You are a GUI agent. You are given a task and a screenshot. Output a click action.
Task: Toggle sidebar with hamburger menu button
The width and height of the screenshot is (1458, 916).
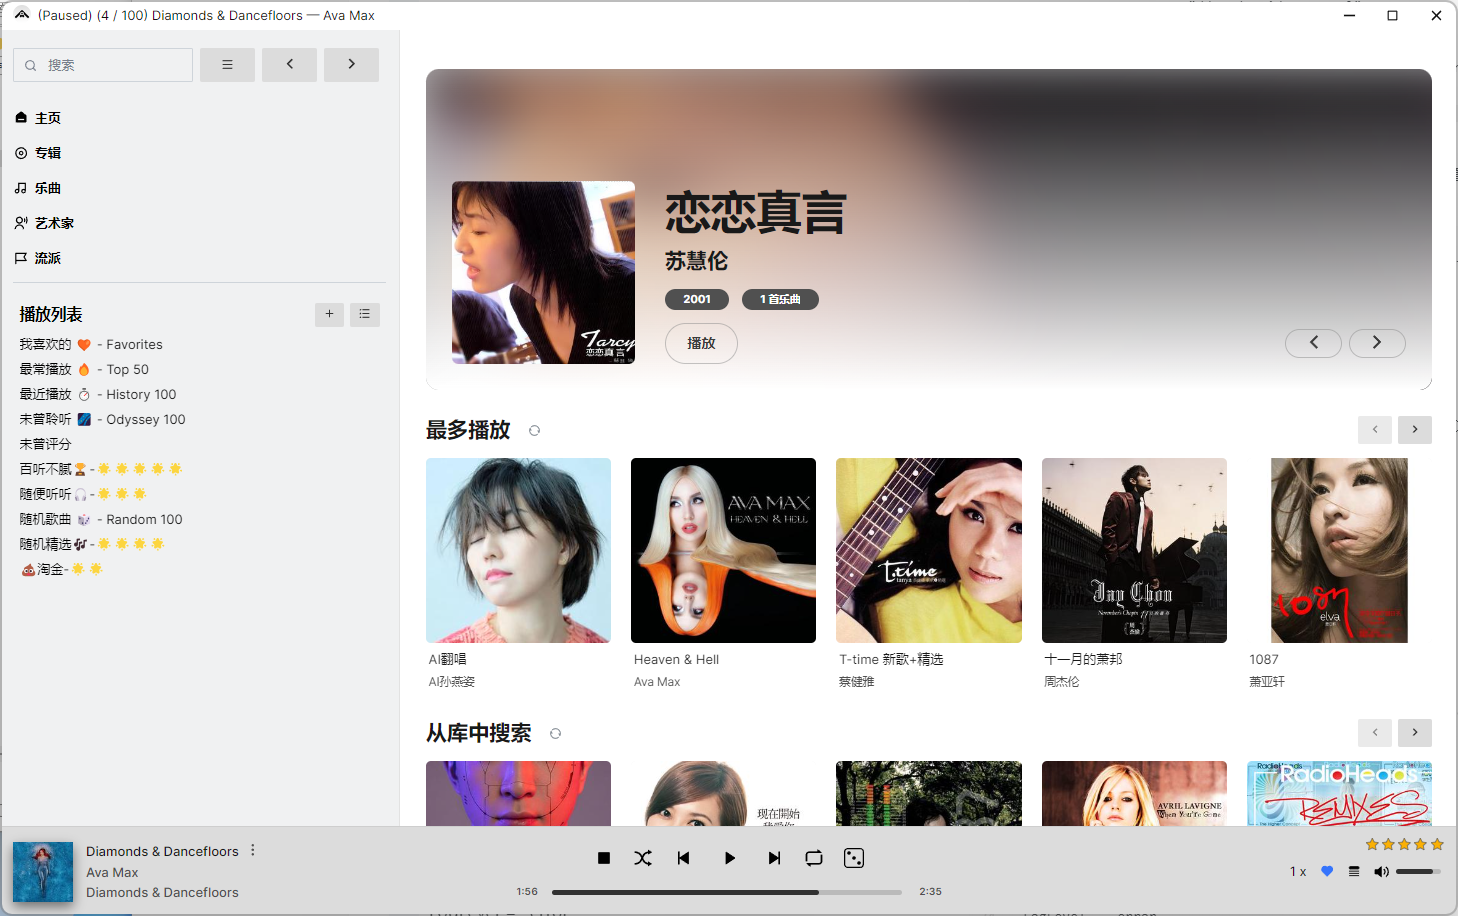[227, 65]
